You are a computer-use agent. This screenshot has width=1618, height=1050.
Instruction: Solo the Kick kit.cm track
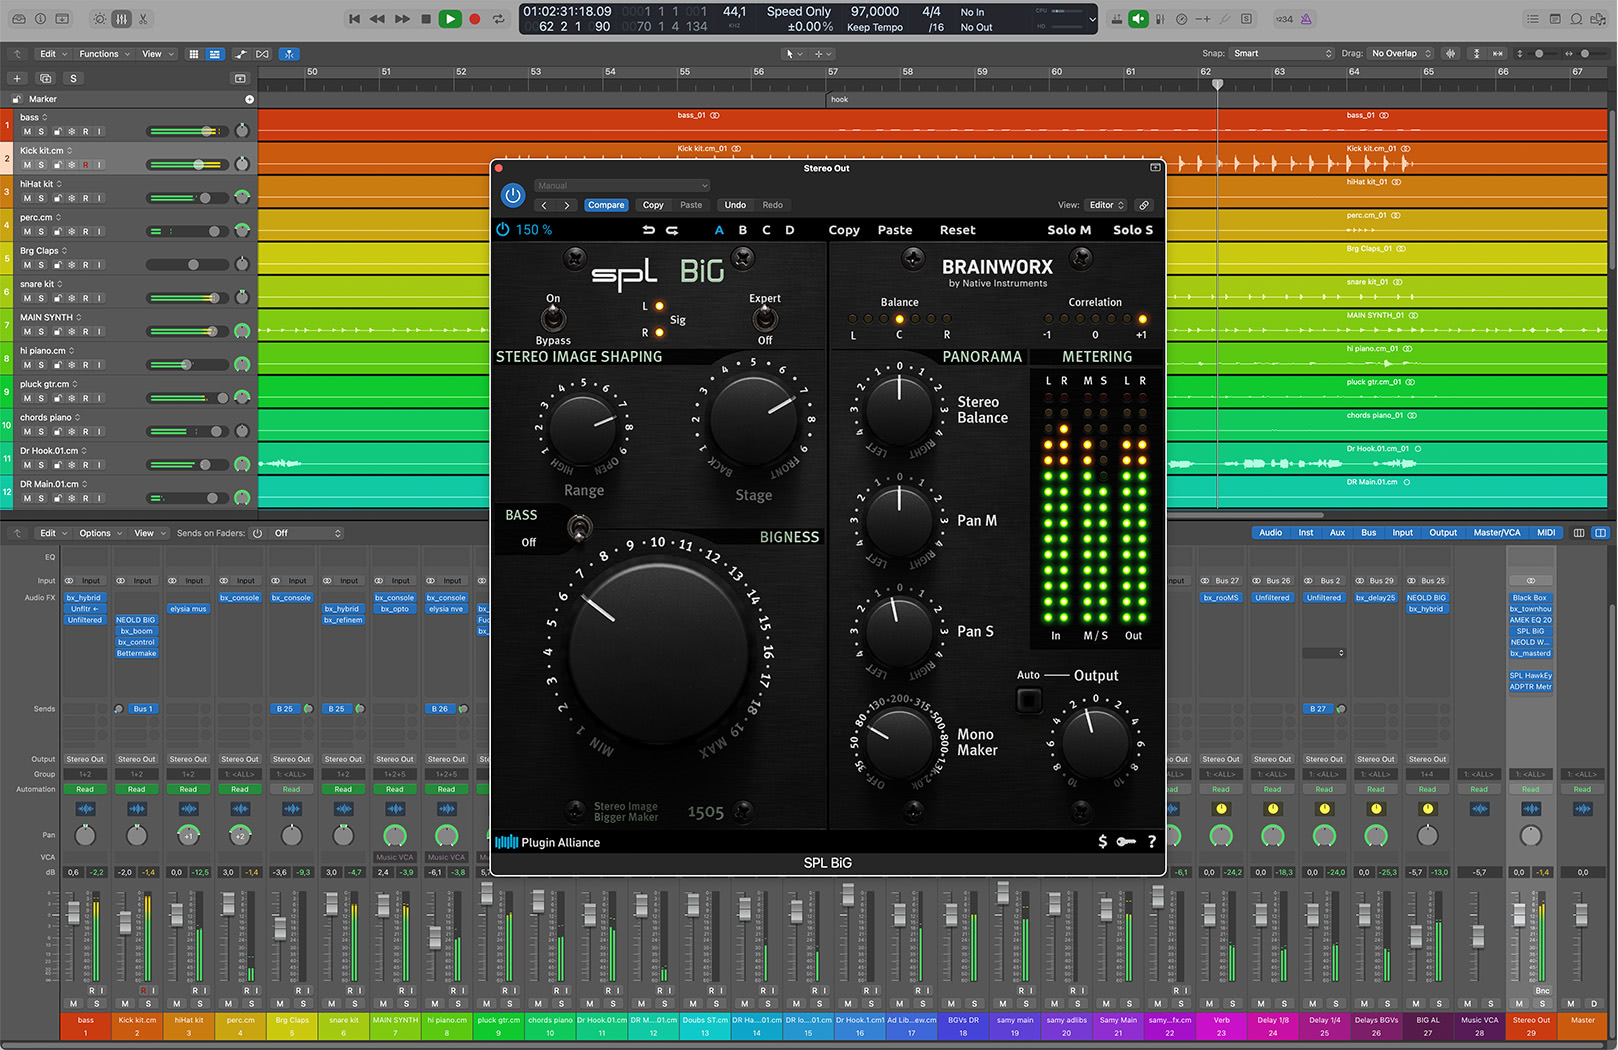[x=41, y=164]
